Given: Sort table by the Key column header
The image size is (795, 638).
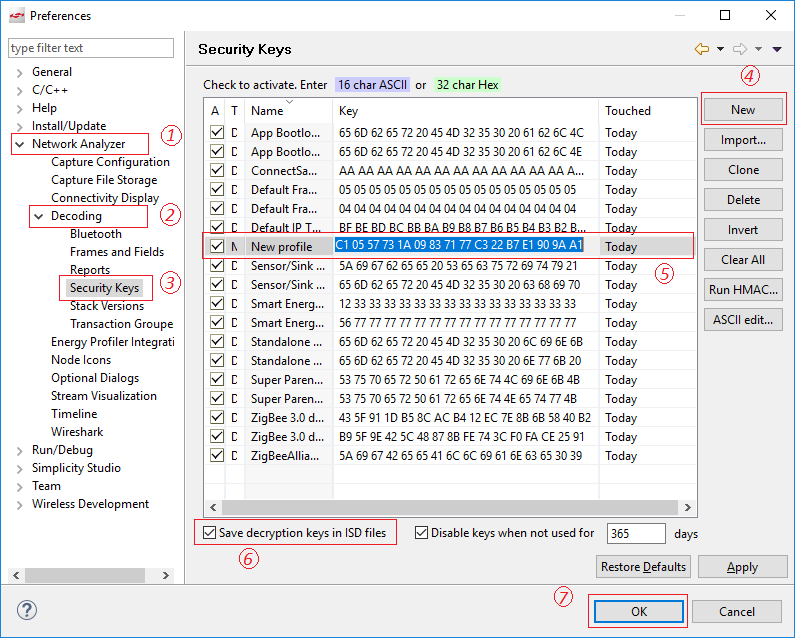Looking at the screenshot, I should pos(465,111).
